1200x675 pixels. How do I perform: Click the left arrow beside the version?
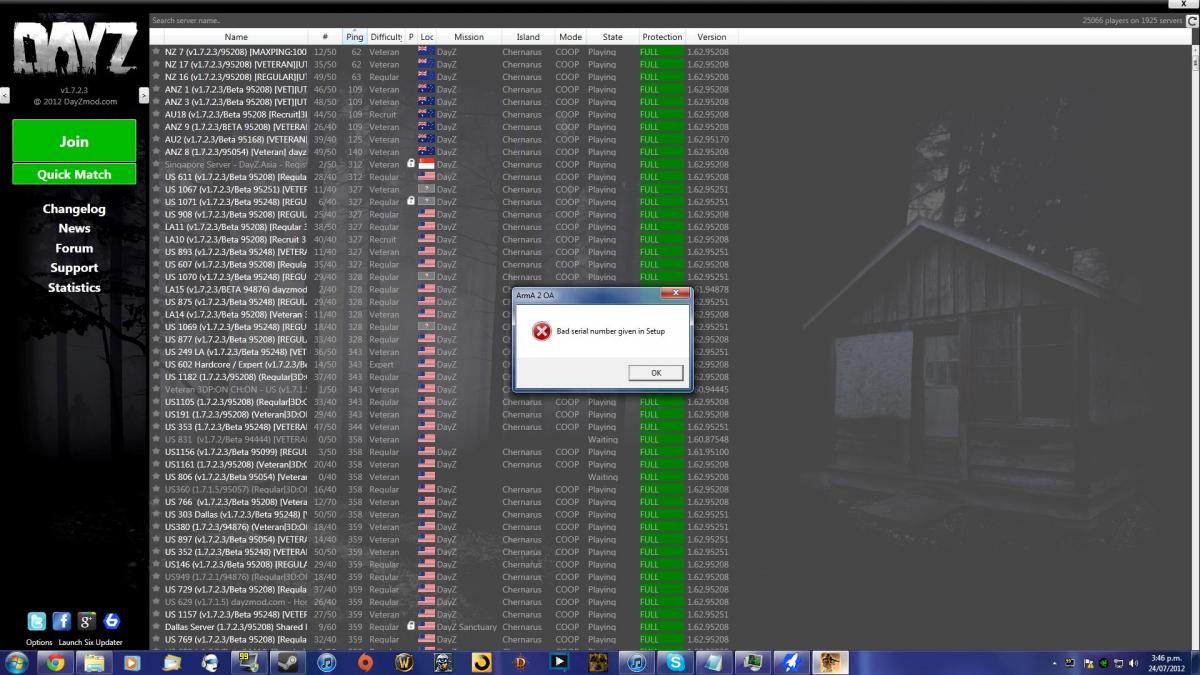5,95
